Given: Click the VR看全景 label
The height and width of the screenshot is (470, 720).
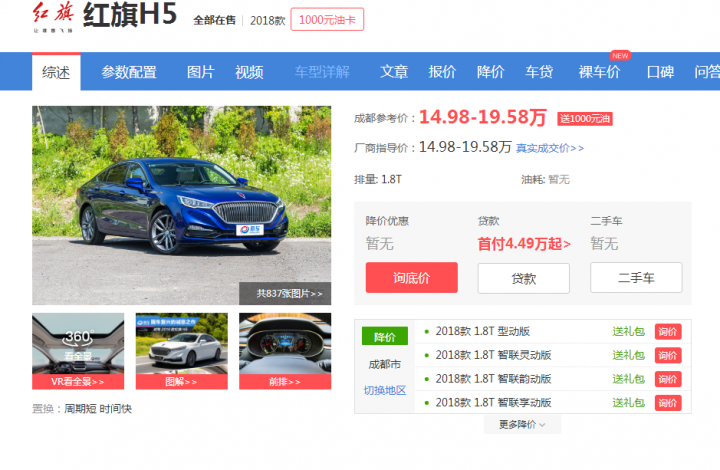Looking at the screenshot, I should click(x=78, y=382).
